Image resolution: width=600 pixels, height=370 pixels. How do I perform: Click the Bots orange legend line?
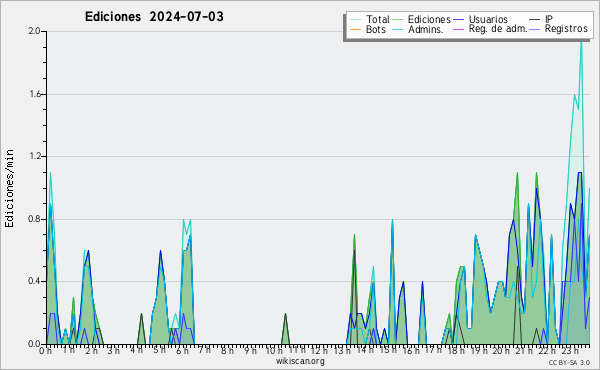coord(355,29)
